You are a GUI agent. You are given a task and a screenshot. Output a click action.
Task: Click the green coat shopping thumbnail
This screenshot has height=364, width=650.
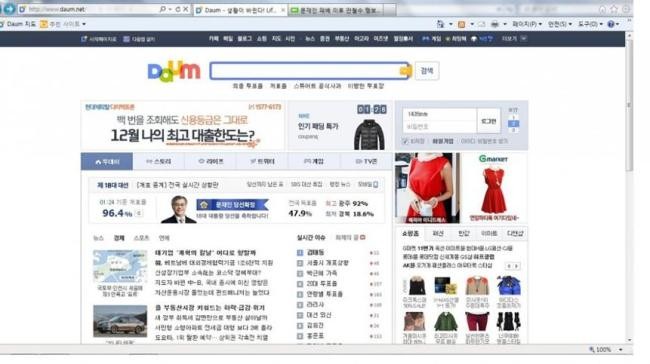(446, 322)
